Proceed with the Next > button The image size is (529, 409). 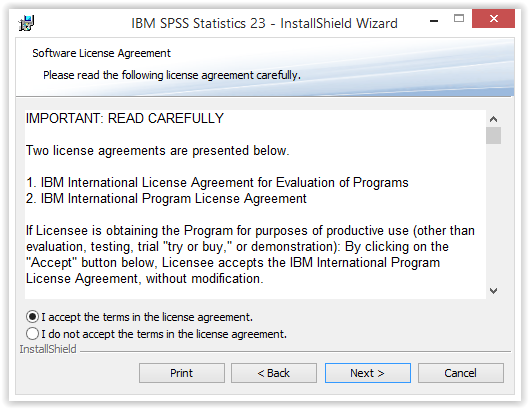pyautogui.click(x=368, y=373)
